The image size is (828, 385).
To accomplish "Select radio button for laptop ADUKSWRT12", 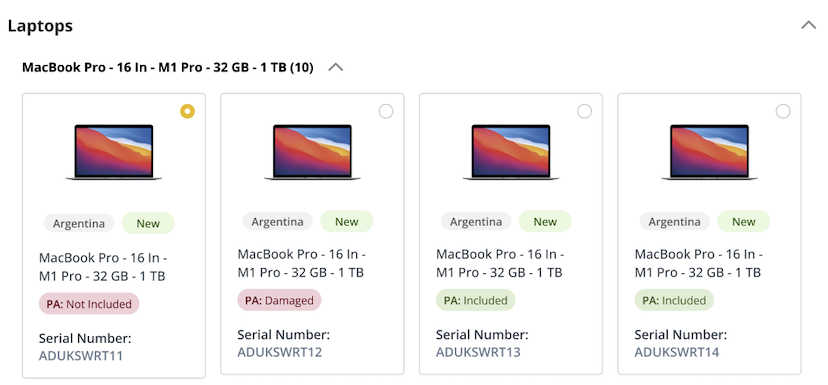I will tap(386, 111).
